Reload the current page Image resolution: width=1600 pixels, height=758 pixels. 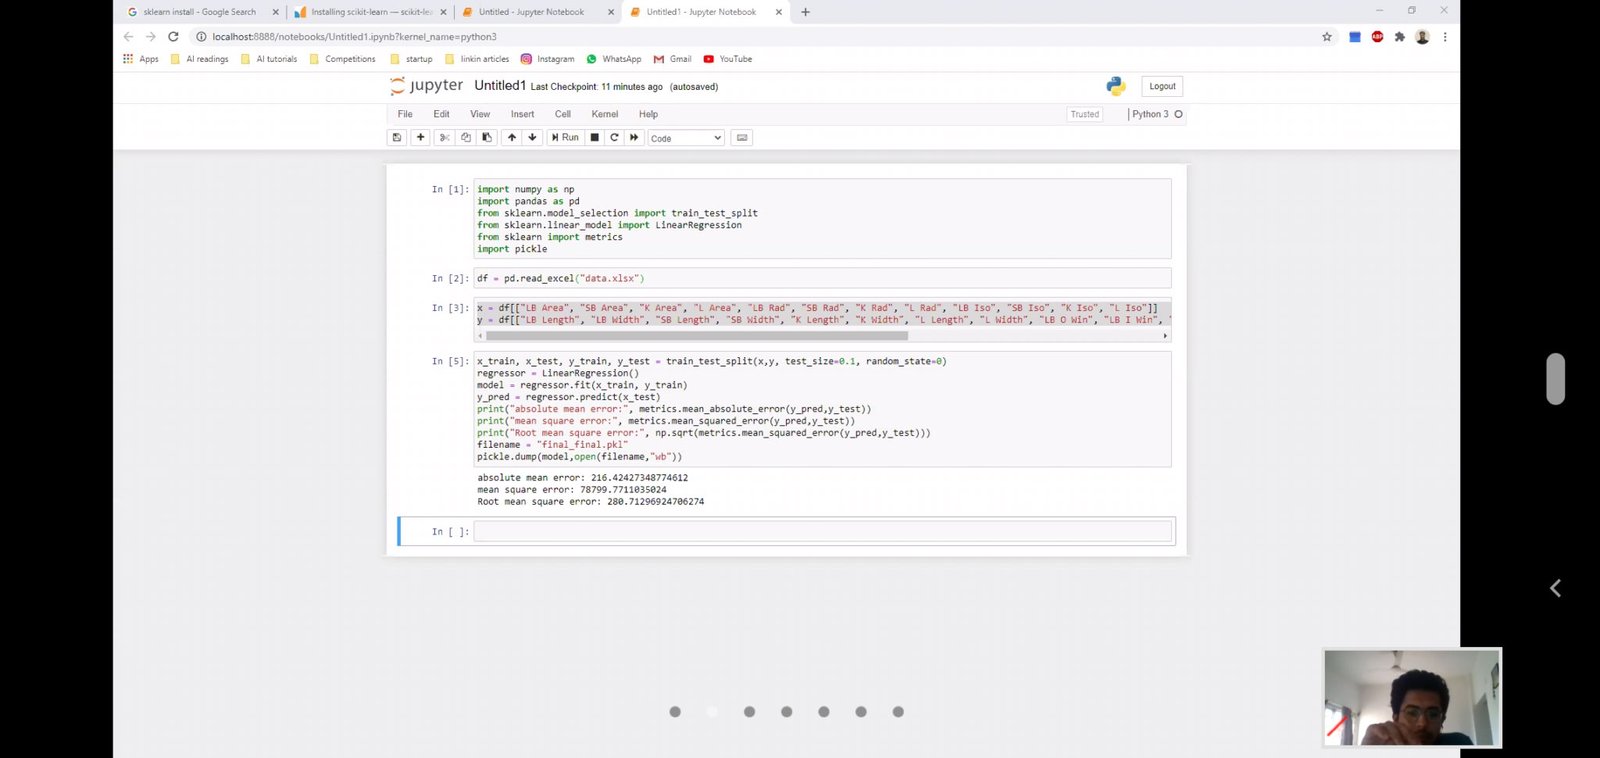[173, 37]
